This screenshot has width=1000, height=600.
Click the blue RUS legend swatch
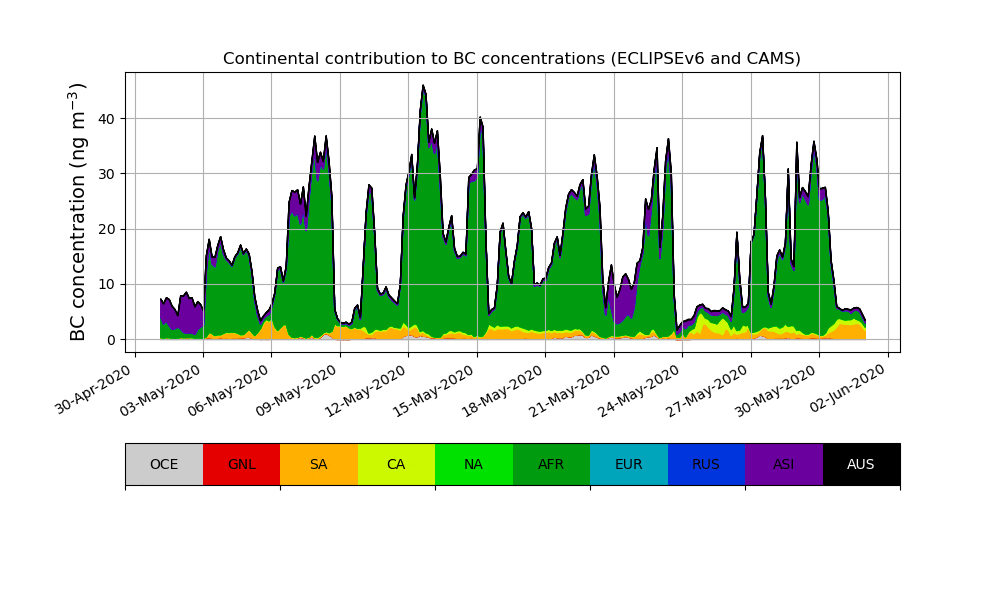click(x=706, y=464)
